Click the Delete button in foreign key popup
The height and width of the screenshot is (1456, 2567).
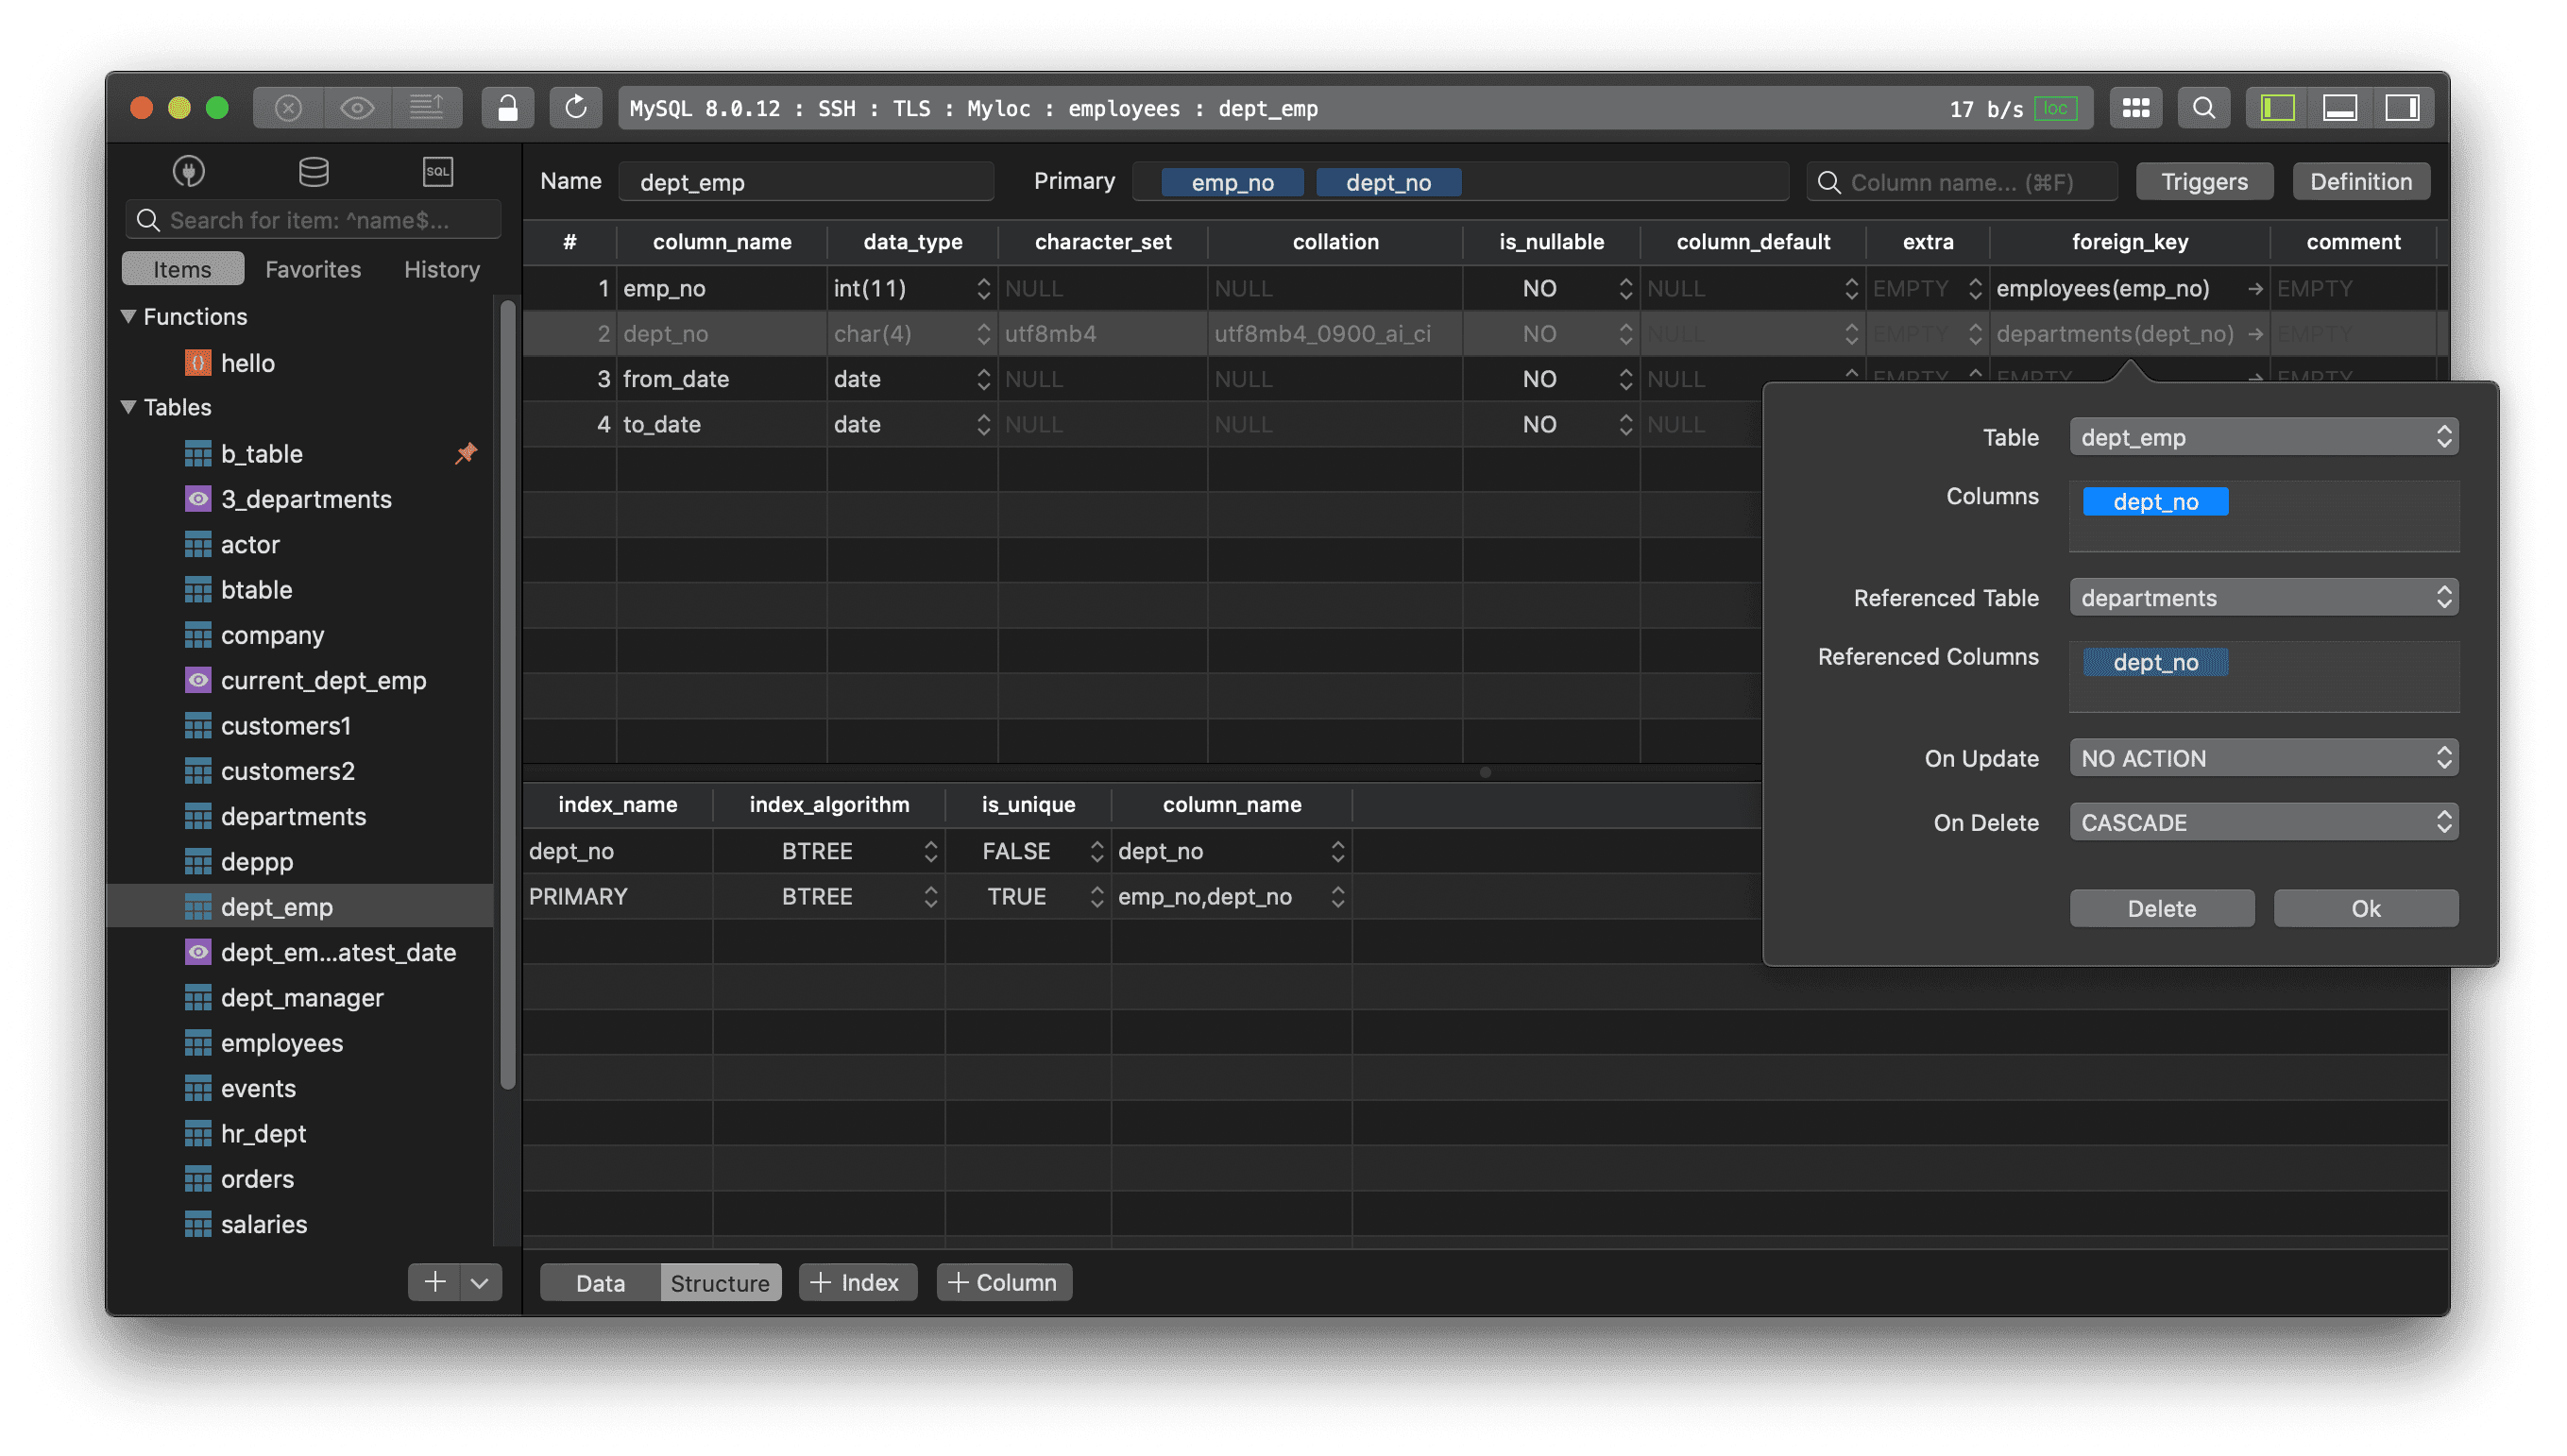(x=2162, y=908)
